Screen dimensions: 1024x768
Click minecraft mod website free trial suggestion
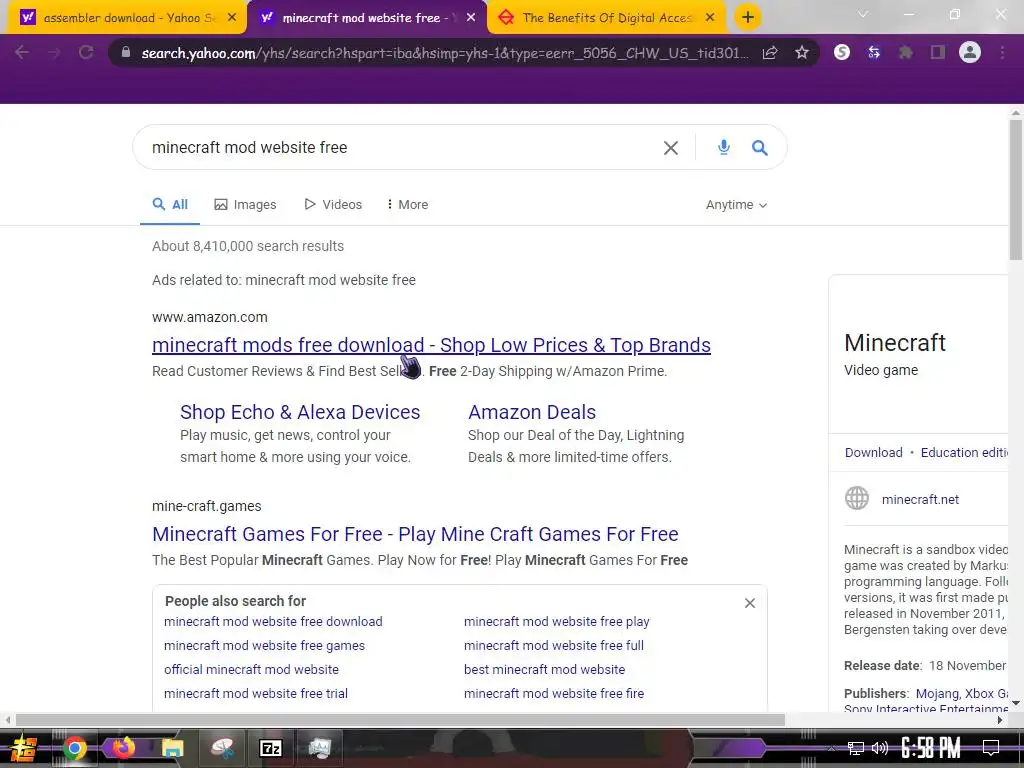256,694
